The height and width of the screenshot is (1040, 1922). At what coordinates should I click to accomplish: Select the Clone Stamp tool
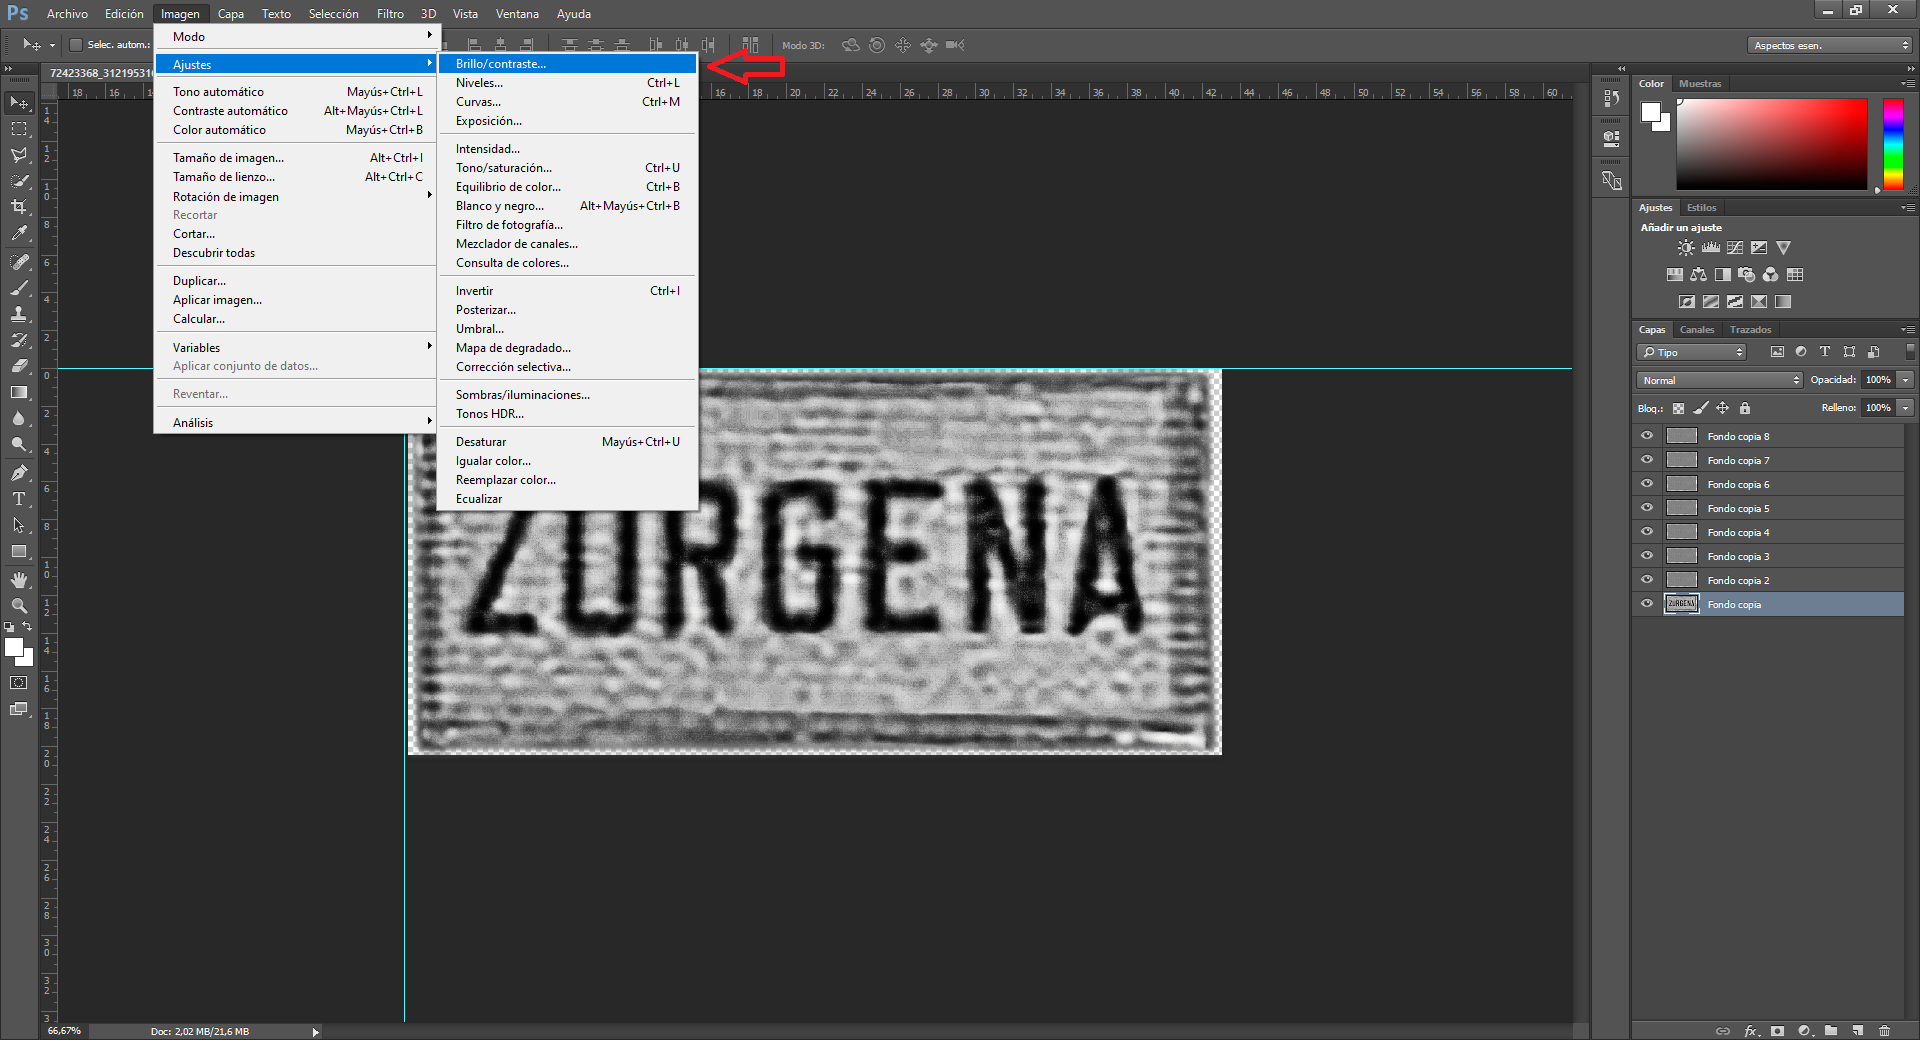[x=19, y=314]
